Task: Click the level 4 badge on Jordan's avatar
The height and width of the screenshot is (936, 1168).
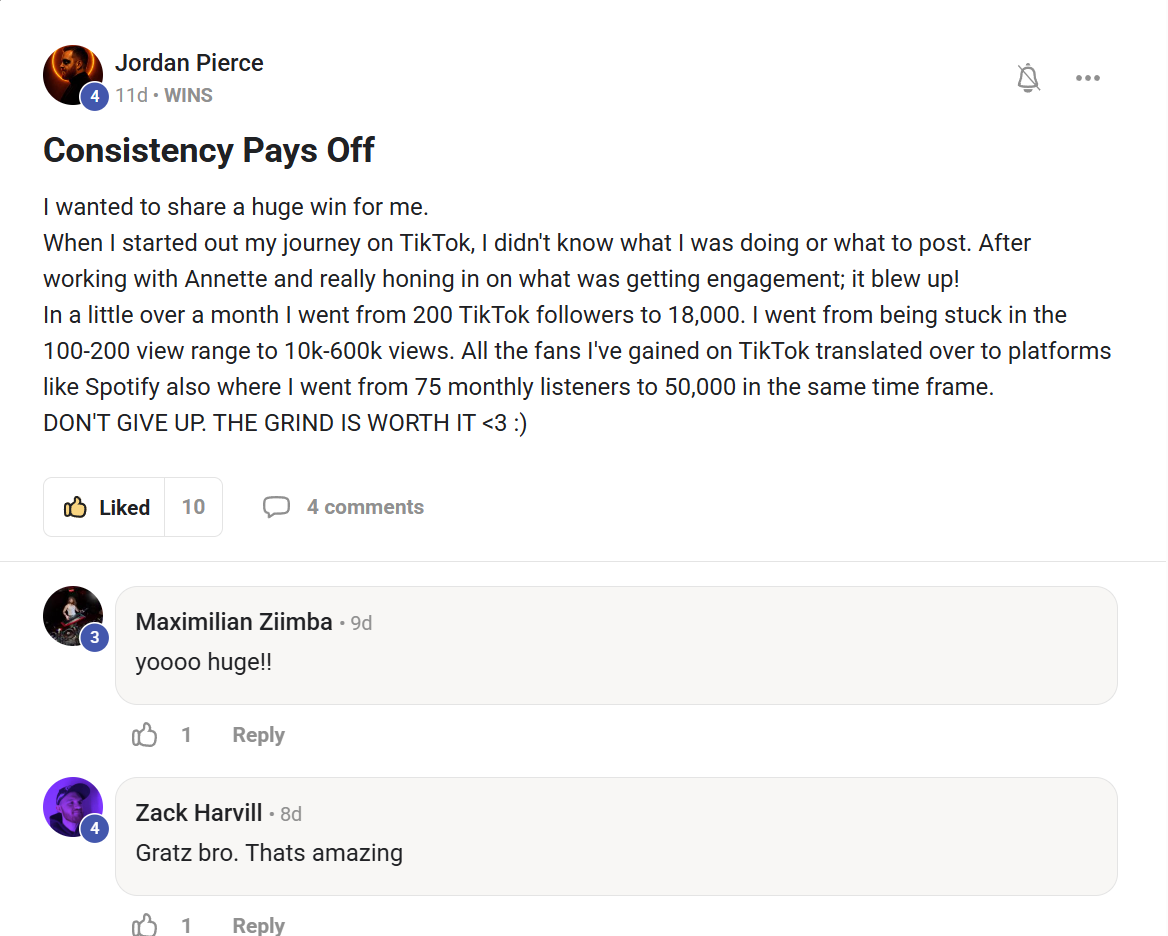Action: 95,97
